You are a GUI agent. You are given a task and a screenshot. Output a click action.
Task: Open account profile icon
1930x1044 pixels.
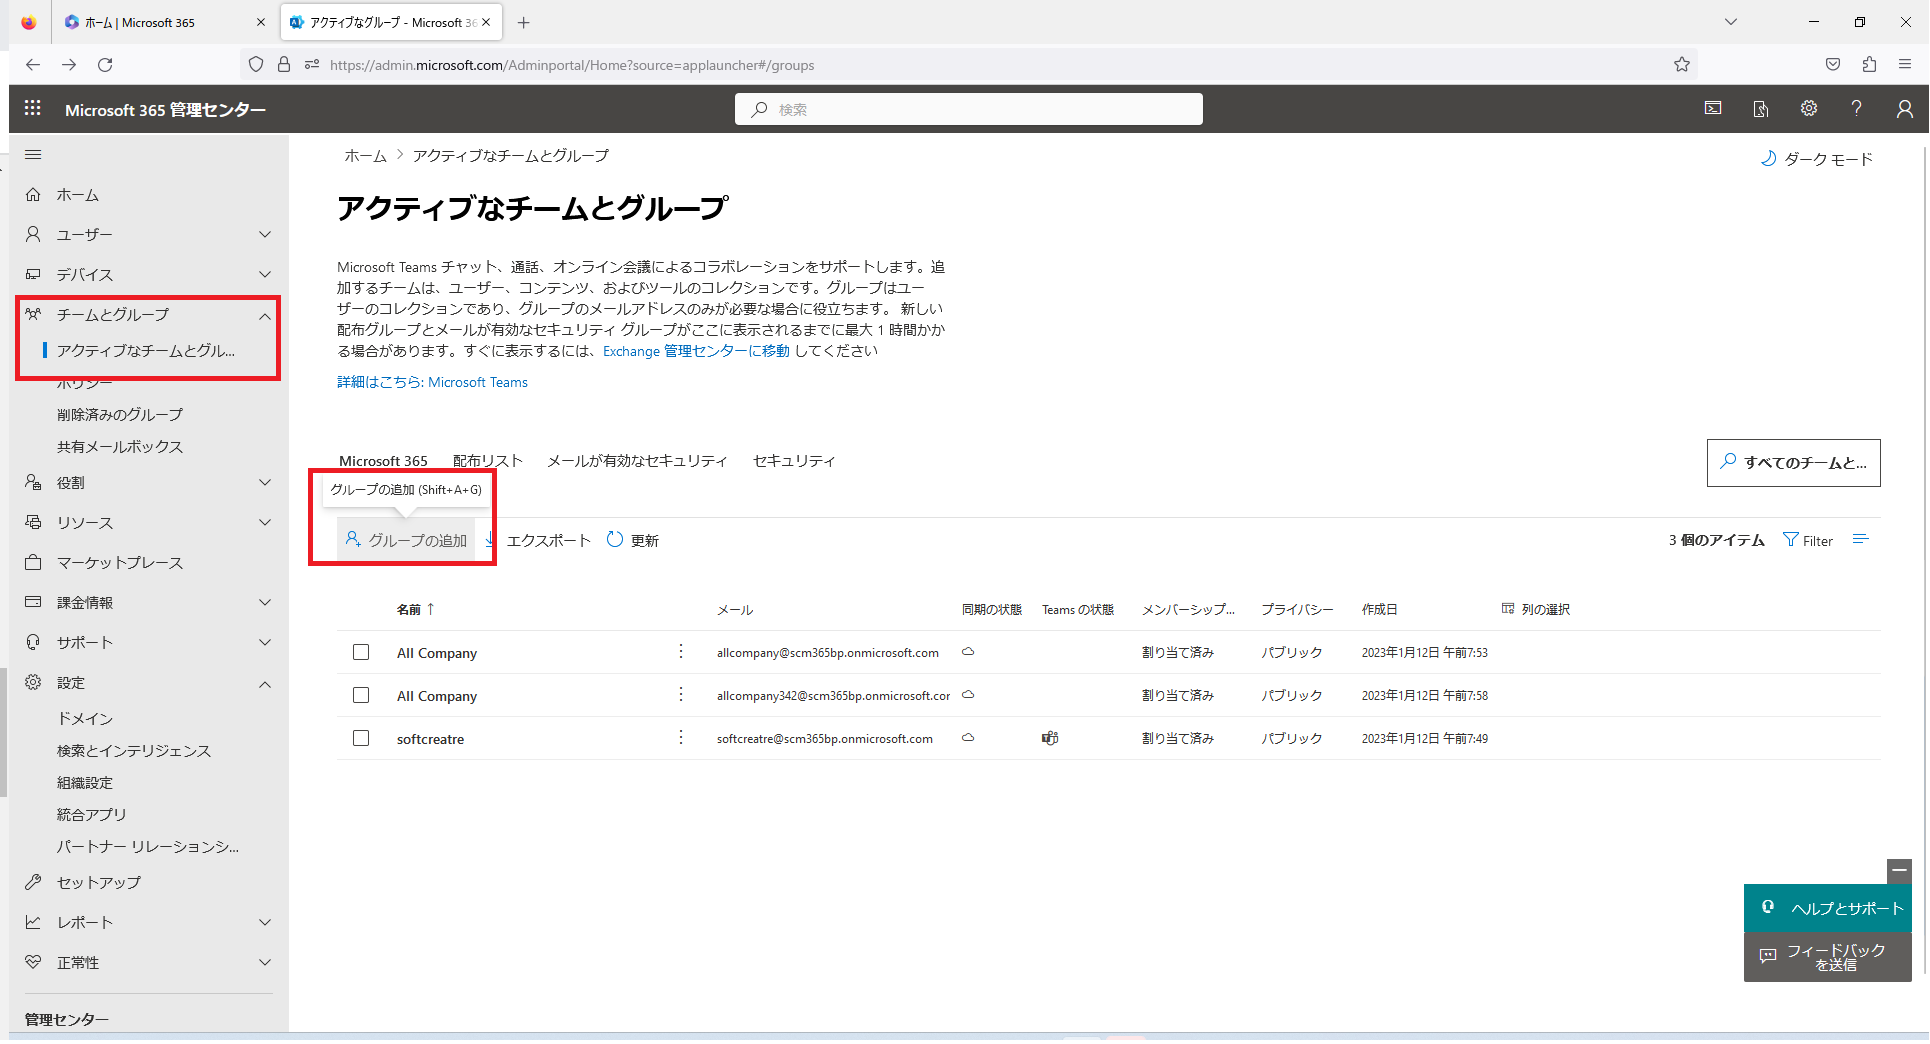pos(1905,108)
